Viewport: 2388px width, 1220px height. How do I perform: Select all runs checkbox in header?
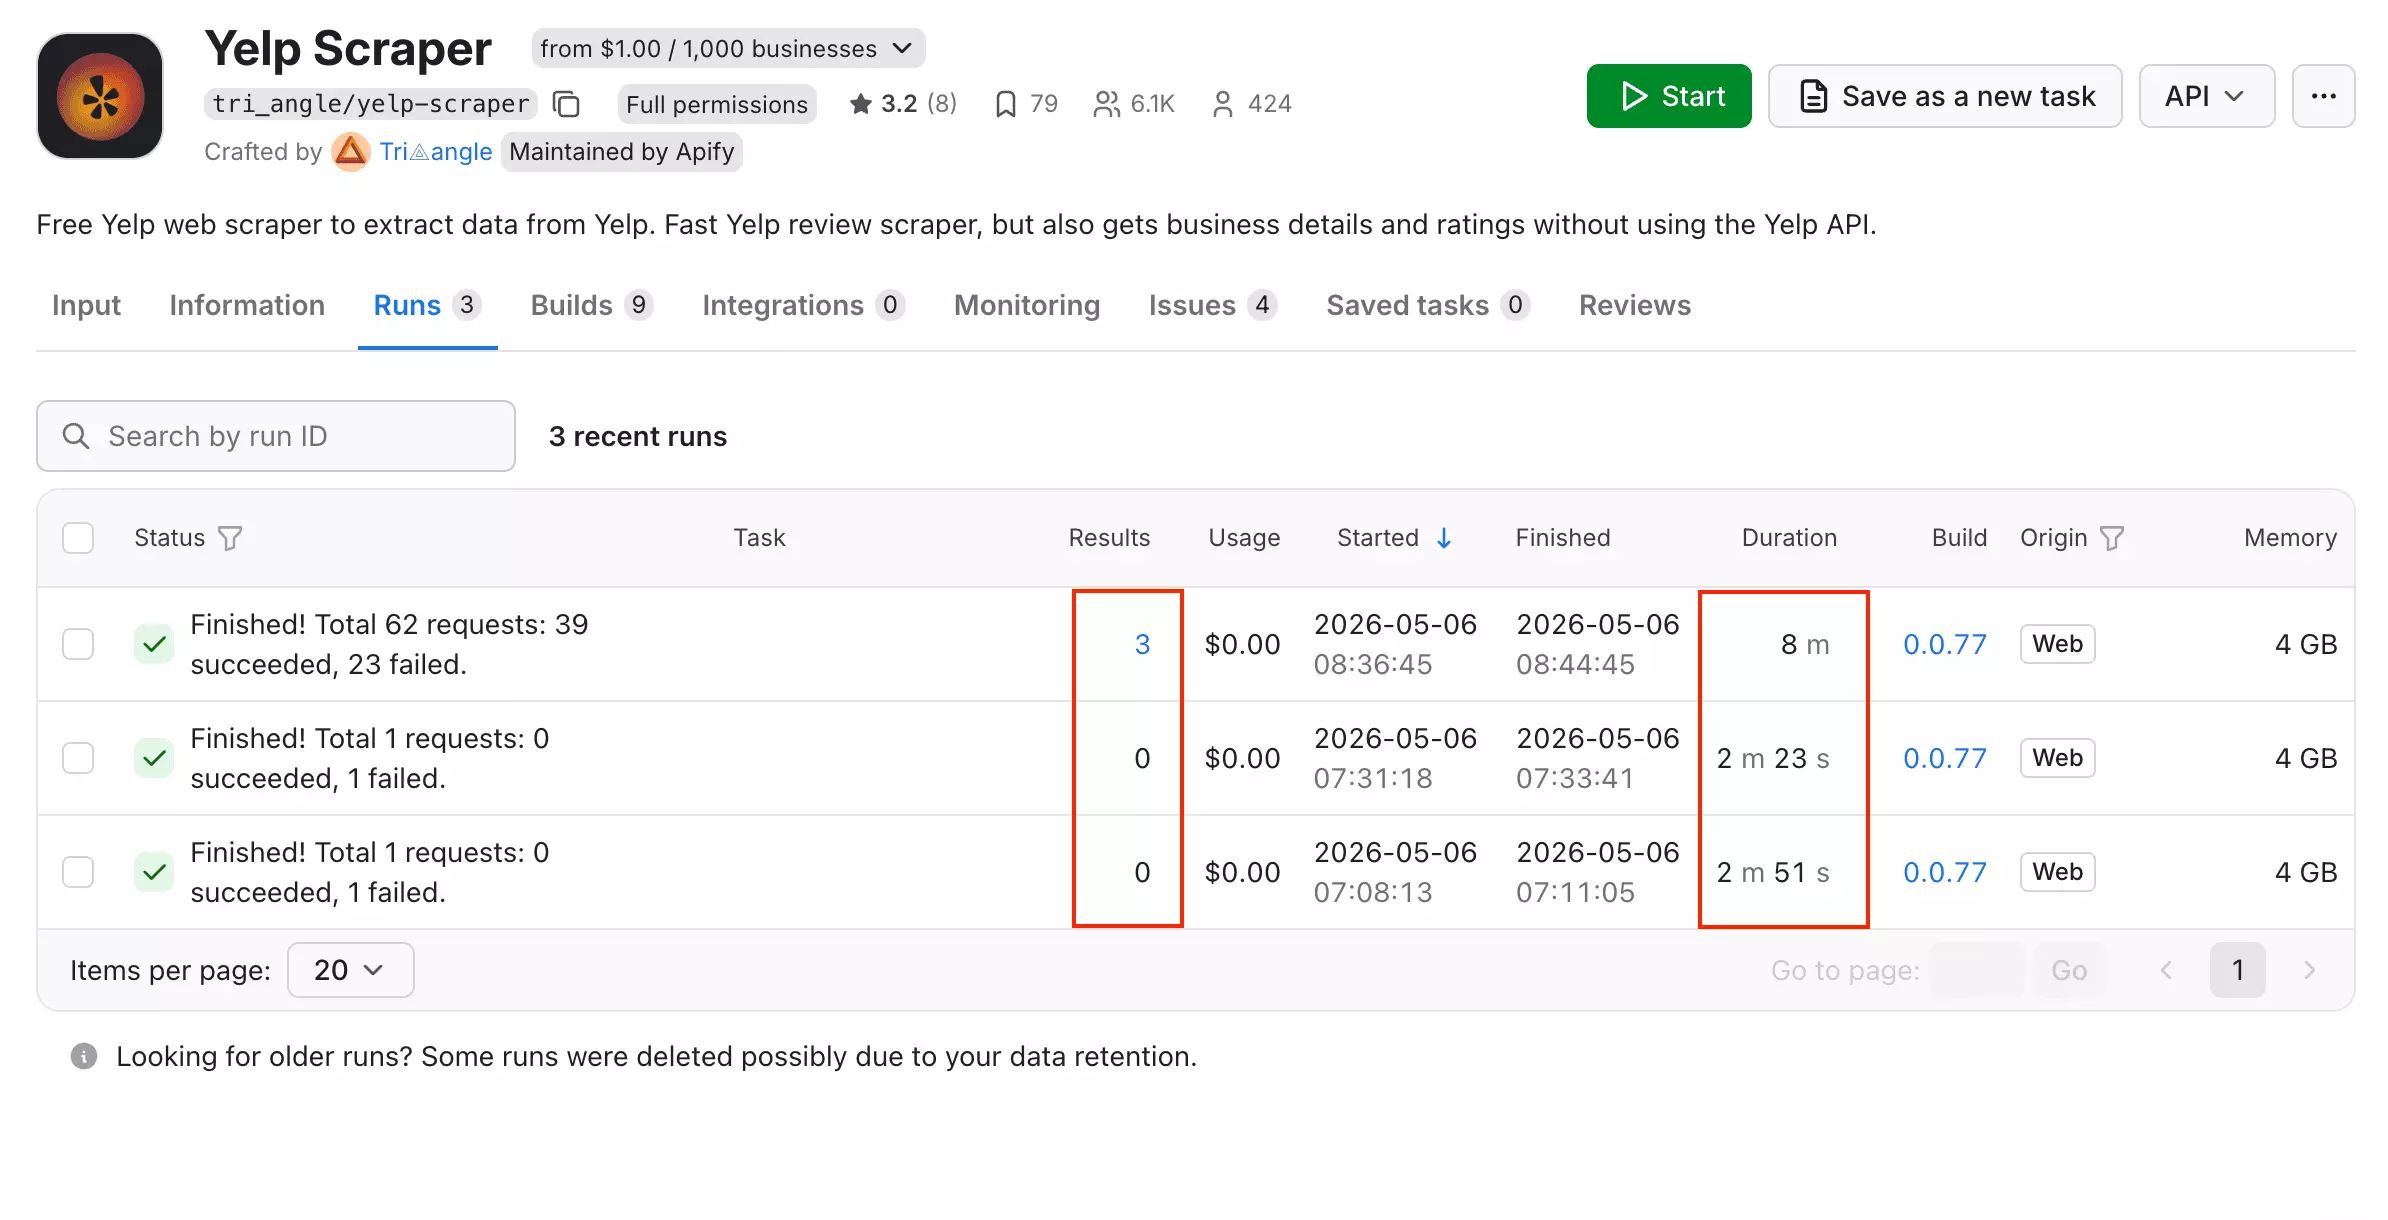78,538
